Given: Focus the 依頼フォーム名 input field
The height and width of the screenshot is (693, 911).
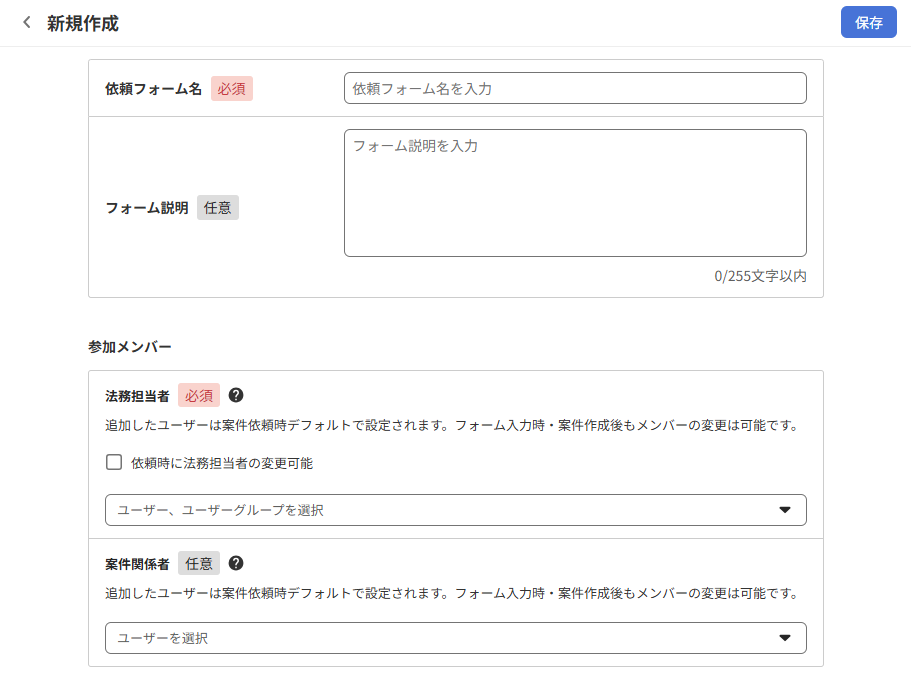Looking at the screenshot, I should pos(575,88).
